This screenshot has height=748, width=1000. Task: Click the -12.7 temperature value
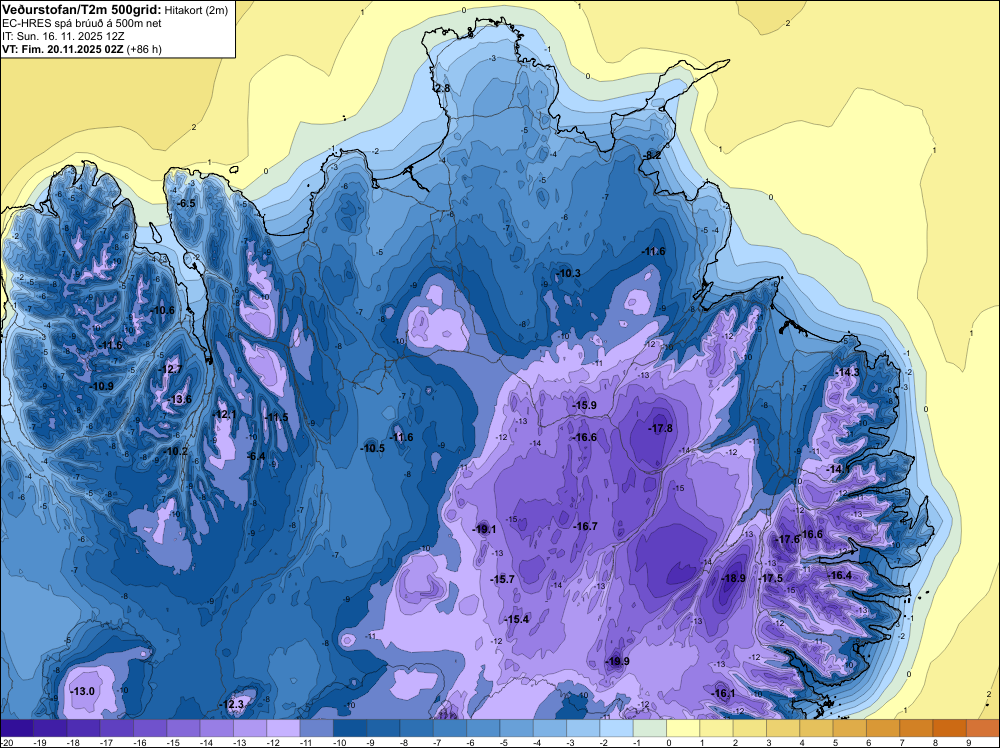(x=171, y=369)
